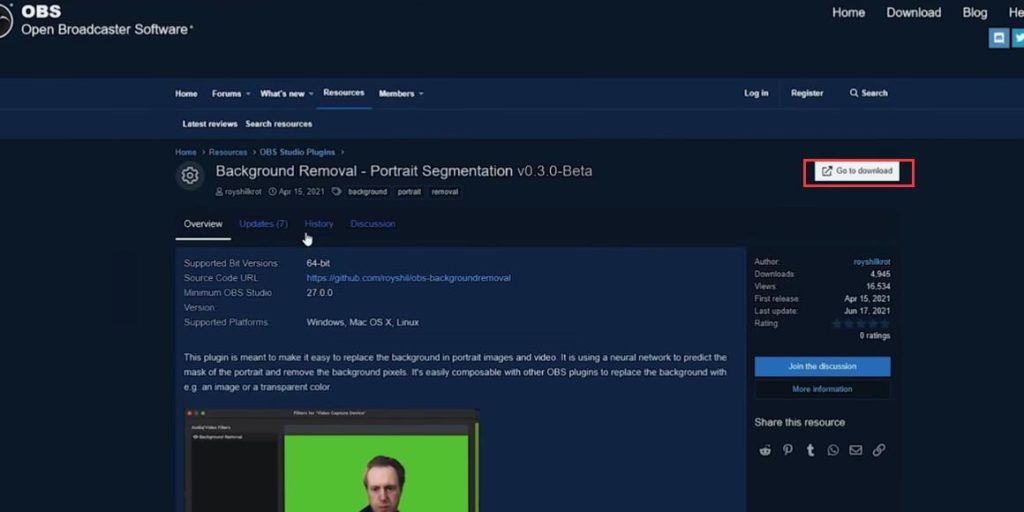Open the Discussion tab

pos(372,224)
